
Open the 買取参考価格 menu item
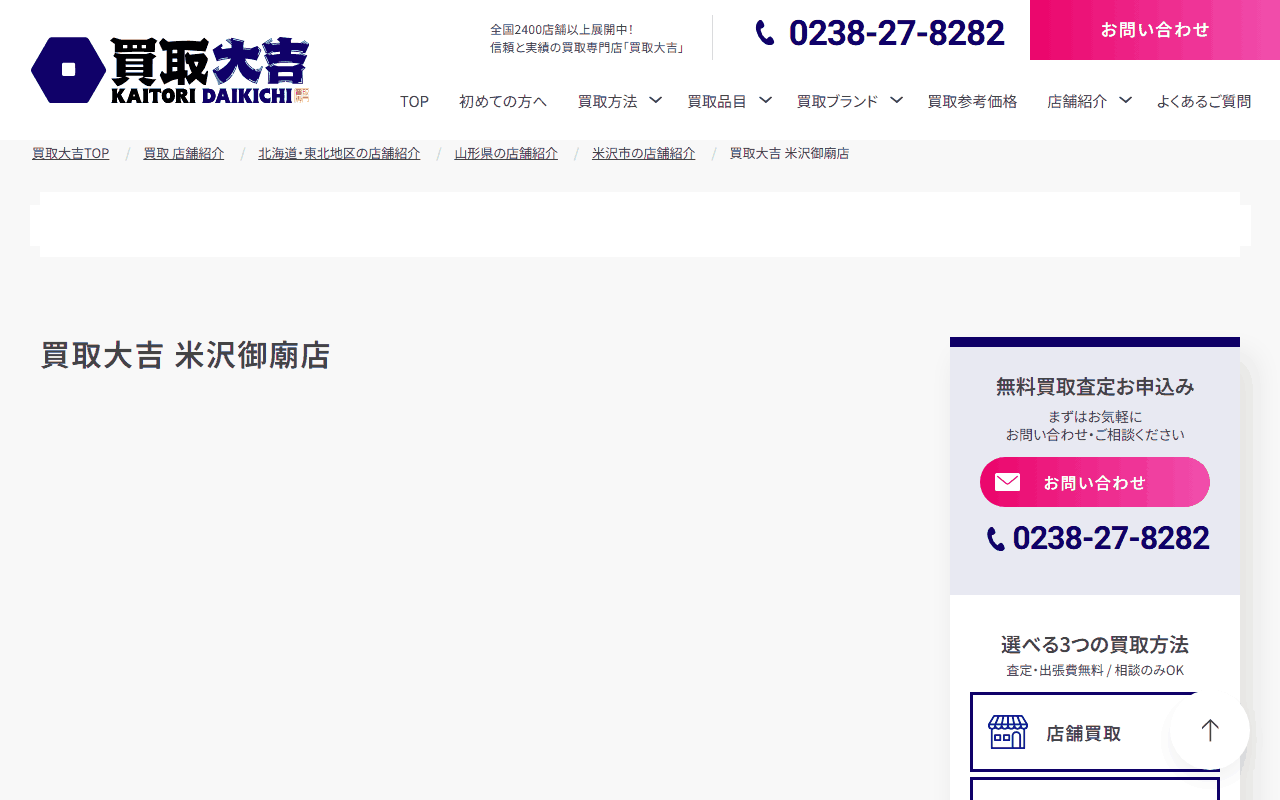point(972,101)
